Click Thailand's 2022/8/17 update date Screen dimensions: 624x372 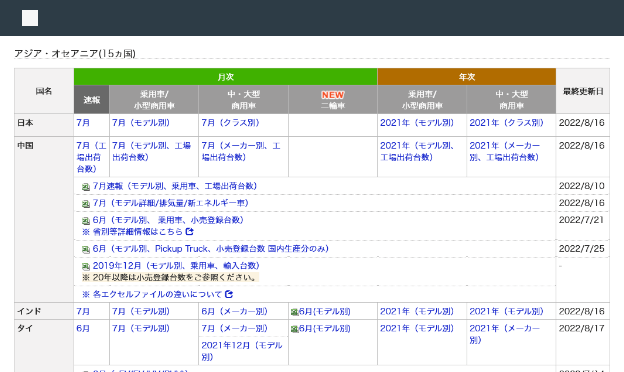[x=581, y=328]
